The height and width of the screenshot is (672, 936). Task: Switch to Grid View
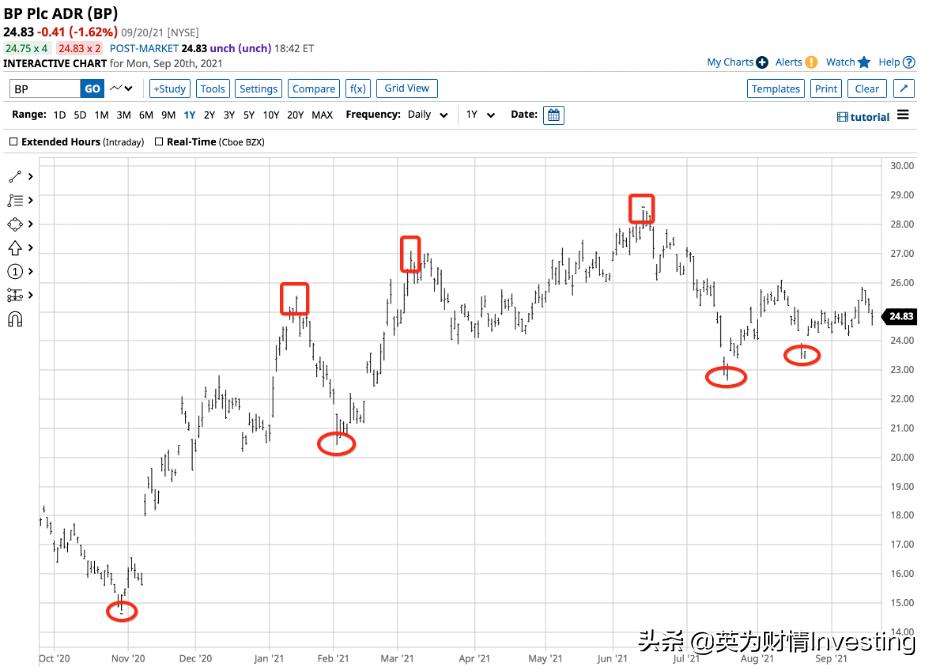point(407,88)
